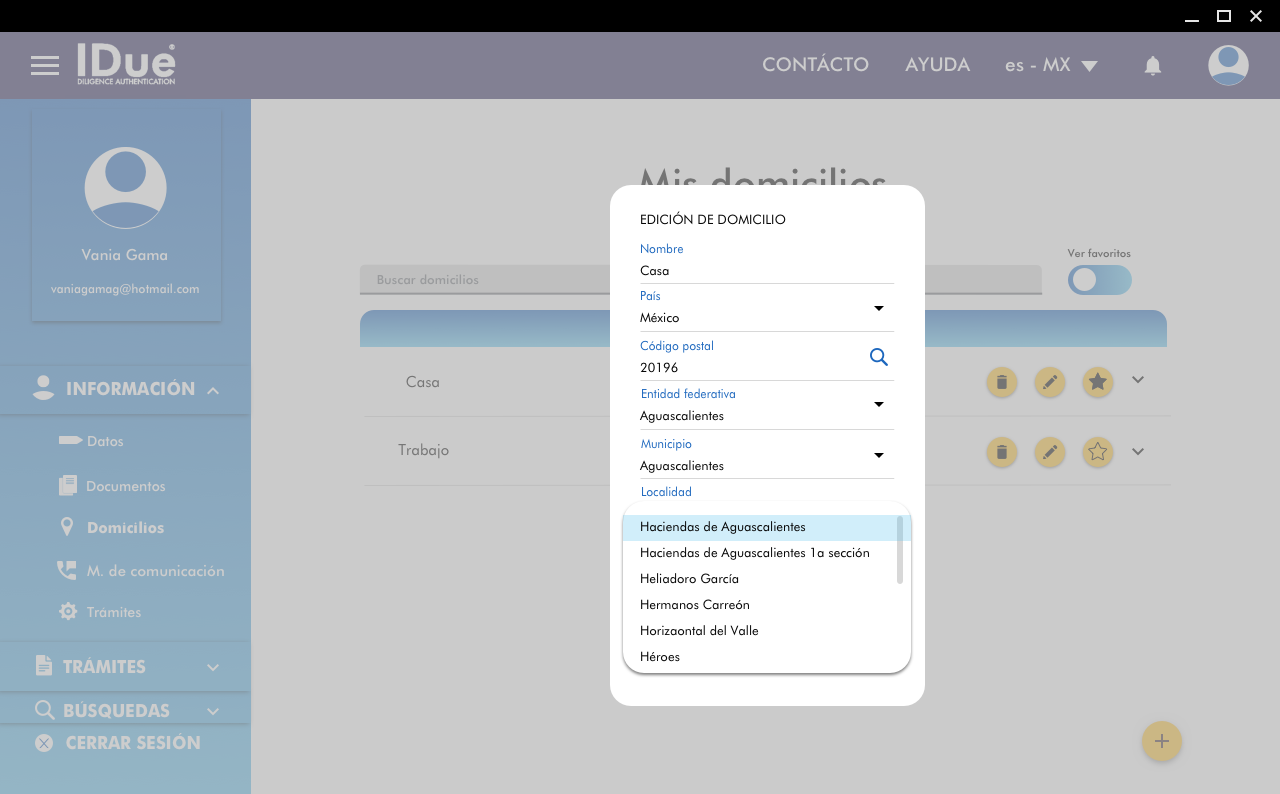Open the hamburger menu icon
The image size is (1280, 794).
click(45, 66)
